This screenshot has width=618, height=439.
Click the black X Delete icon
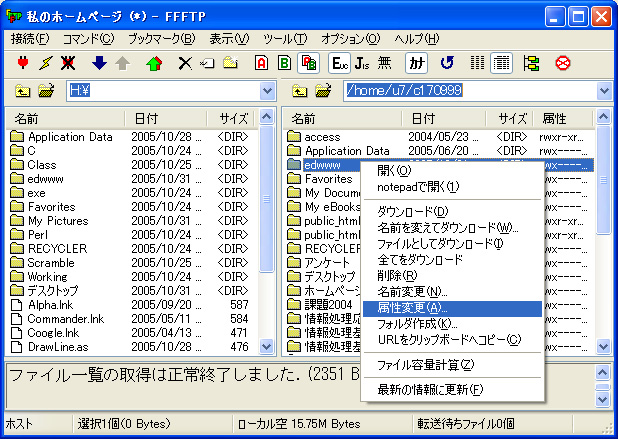(185, 63)
